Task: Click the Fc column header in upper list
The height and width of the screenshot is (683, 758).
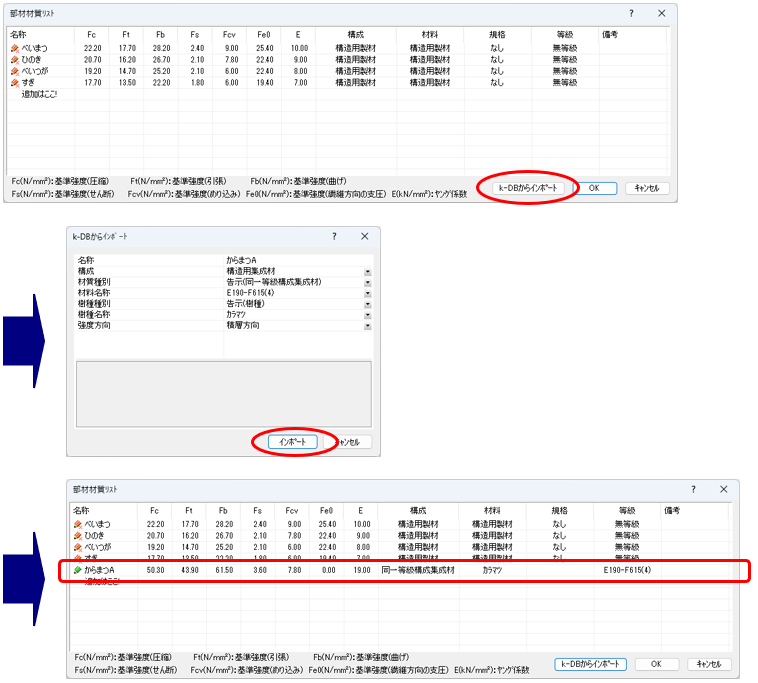Action: coord(92,35)
